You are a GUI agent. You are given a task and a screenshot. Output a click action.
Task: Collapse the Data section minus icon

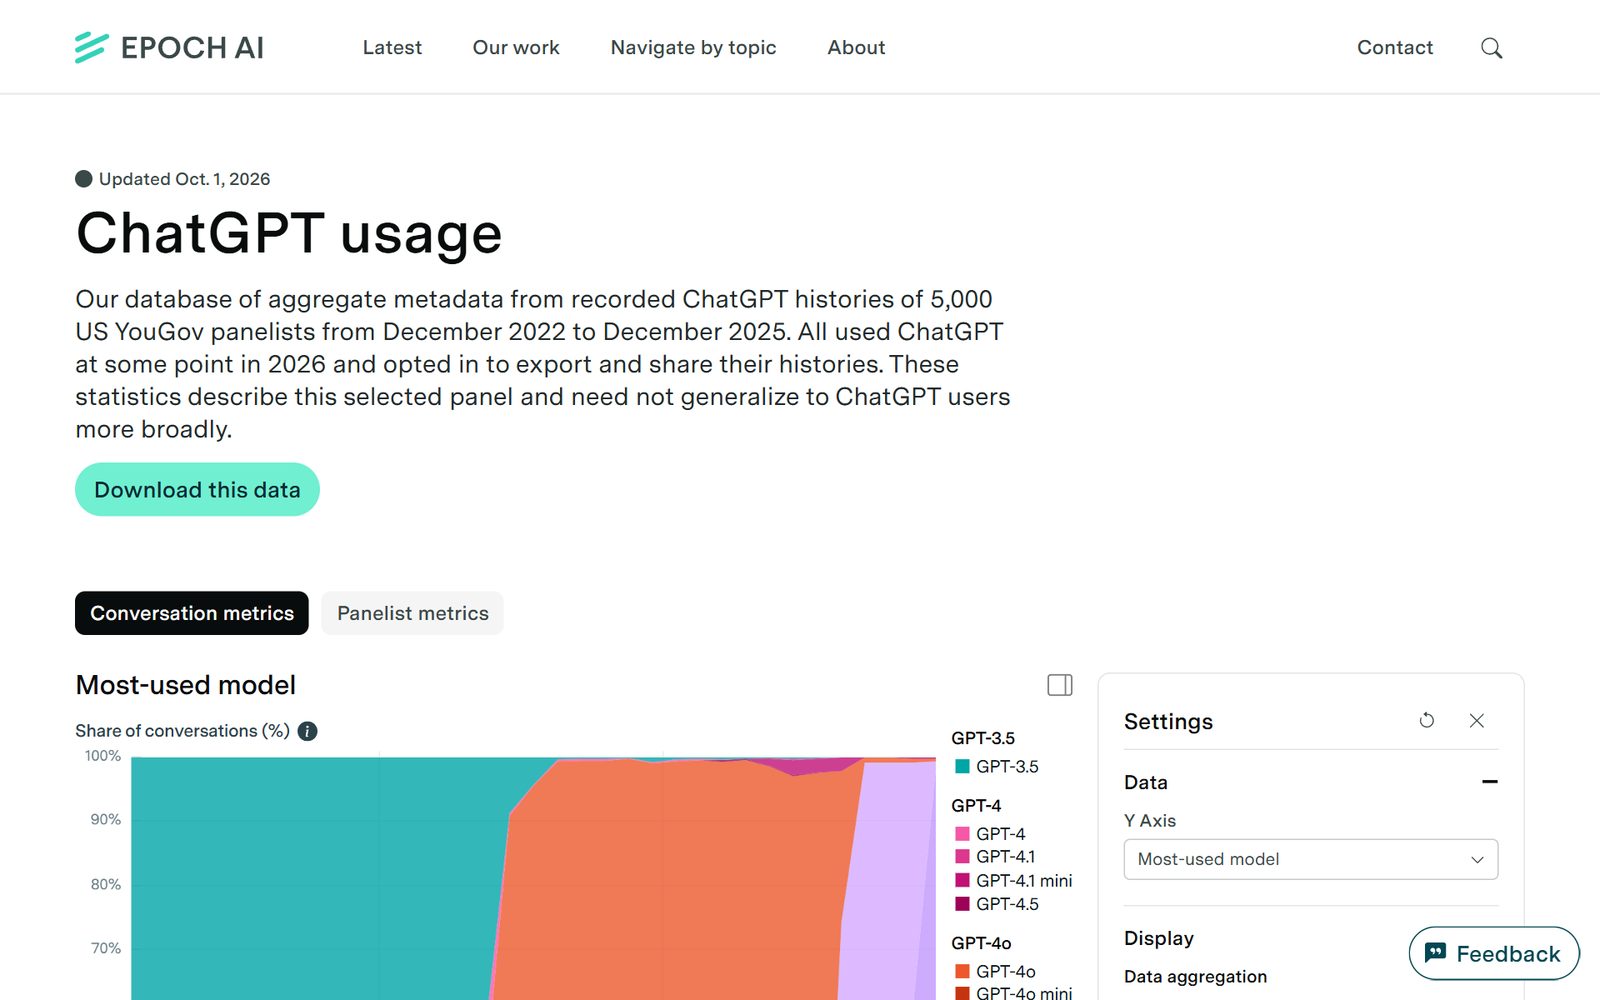tap(1489, 782)
